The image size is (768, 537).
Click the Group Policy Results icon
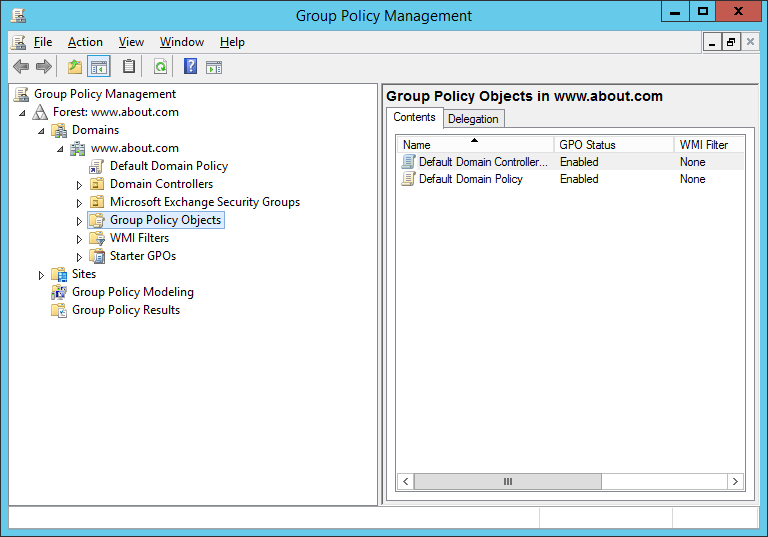point(59,311)
